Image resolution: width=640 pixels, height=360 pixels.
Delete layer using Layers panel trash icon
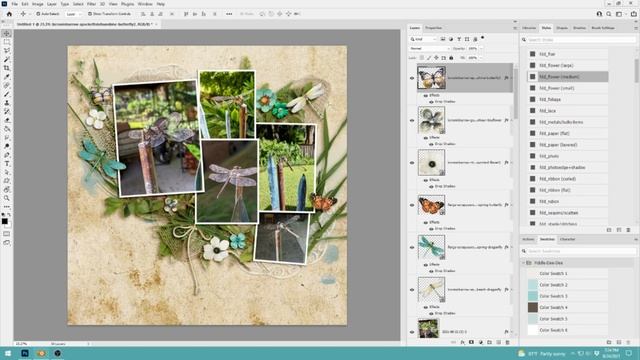[x=507, y=342]
